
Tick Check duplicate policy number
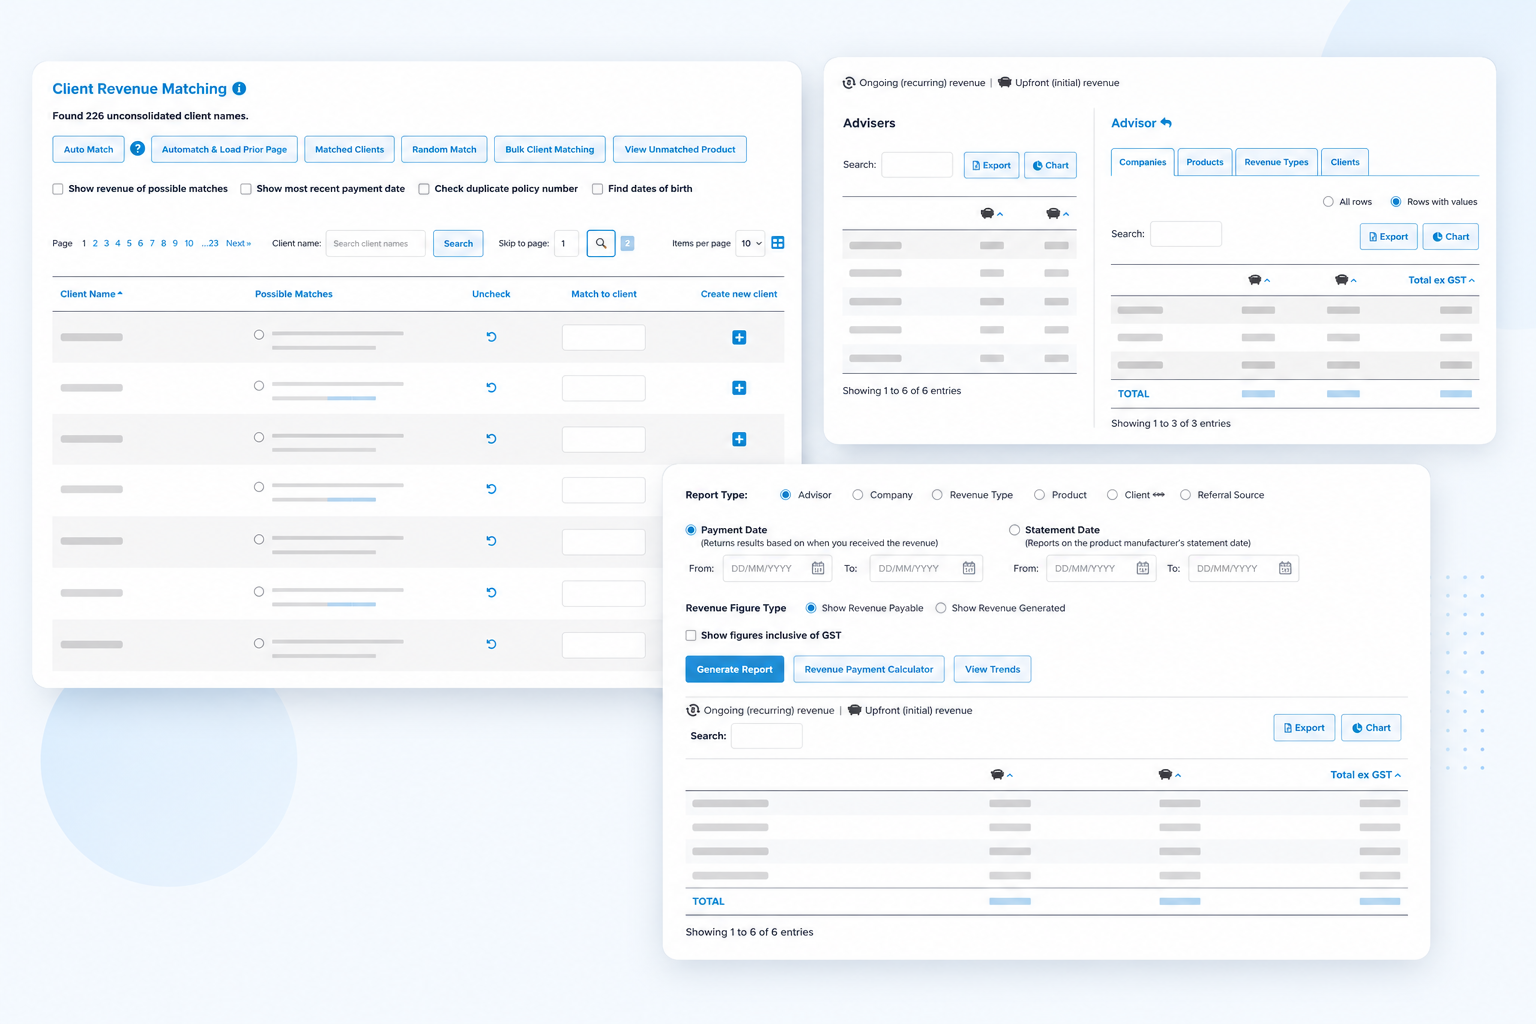click(424, 189)
